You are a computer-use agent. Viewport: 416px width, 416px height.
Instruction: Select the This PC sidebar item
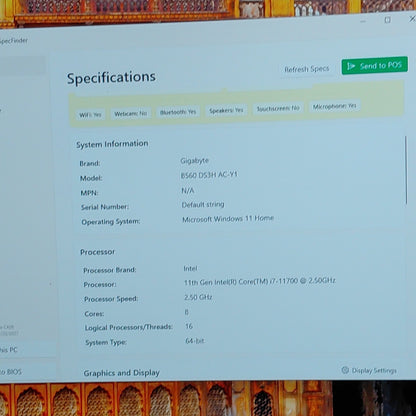tap(8, 350)
